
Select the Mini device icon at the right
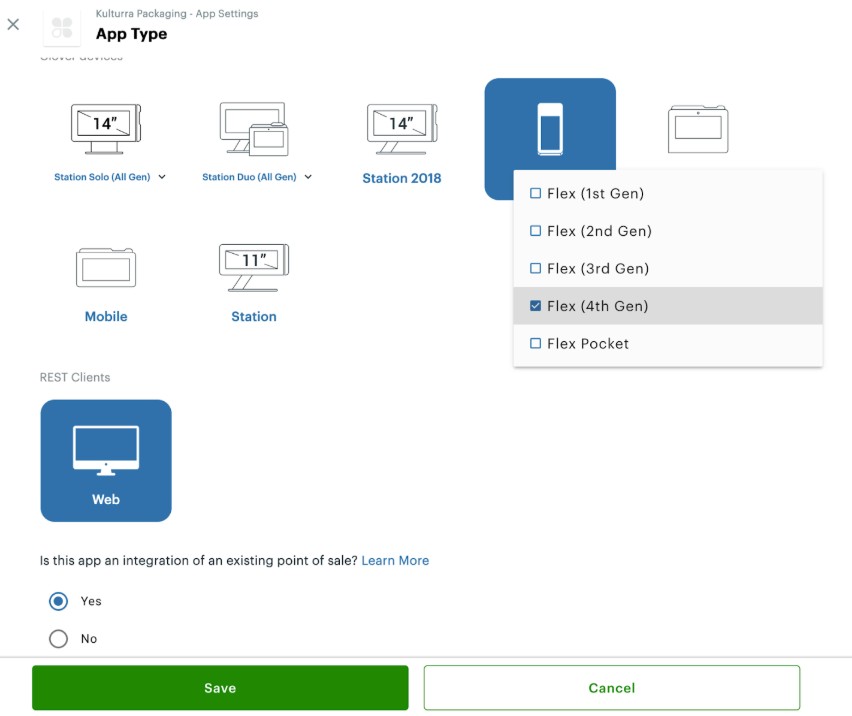point(698,127)
